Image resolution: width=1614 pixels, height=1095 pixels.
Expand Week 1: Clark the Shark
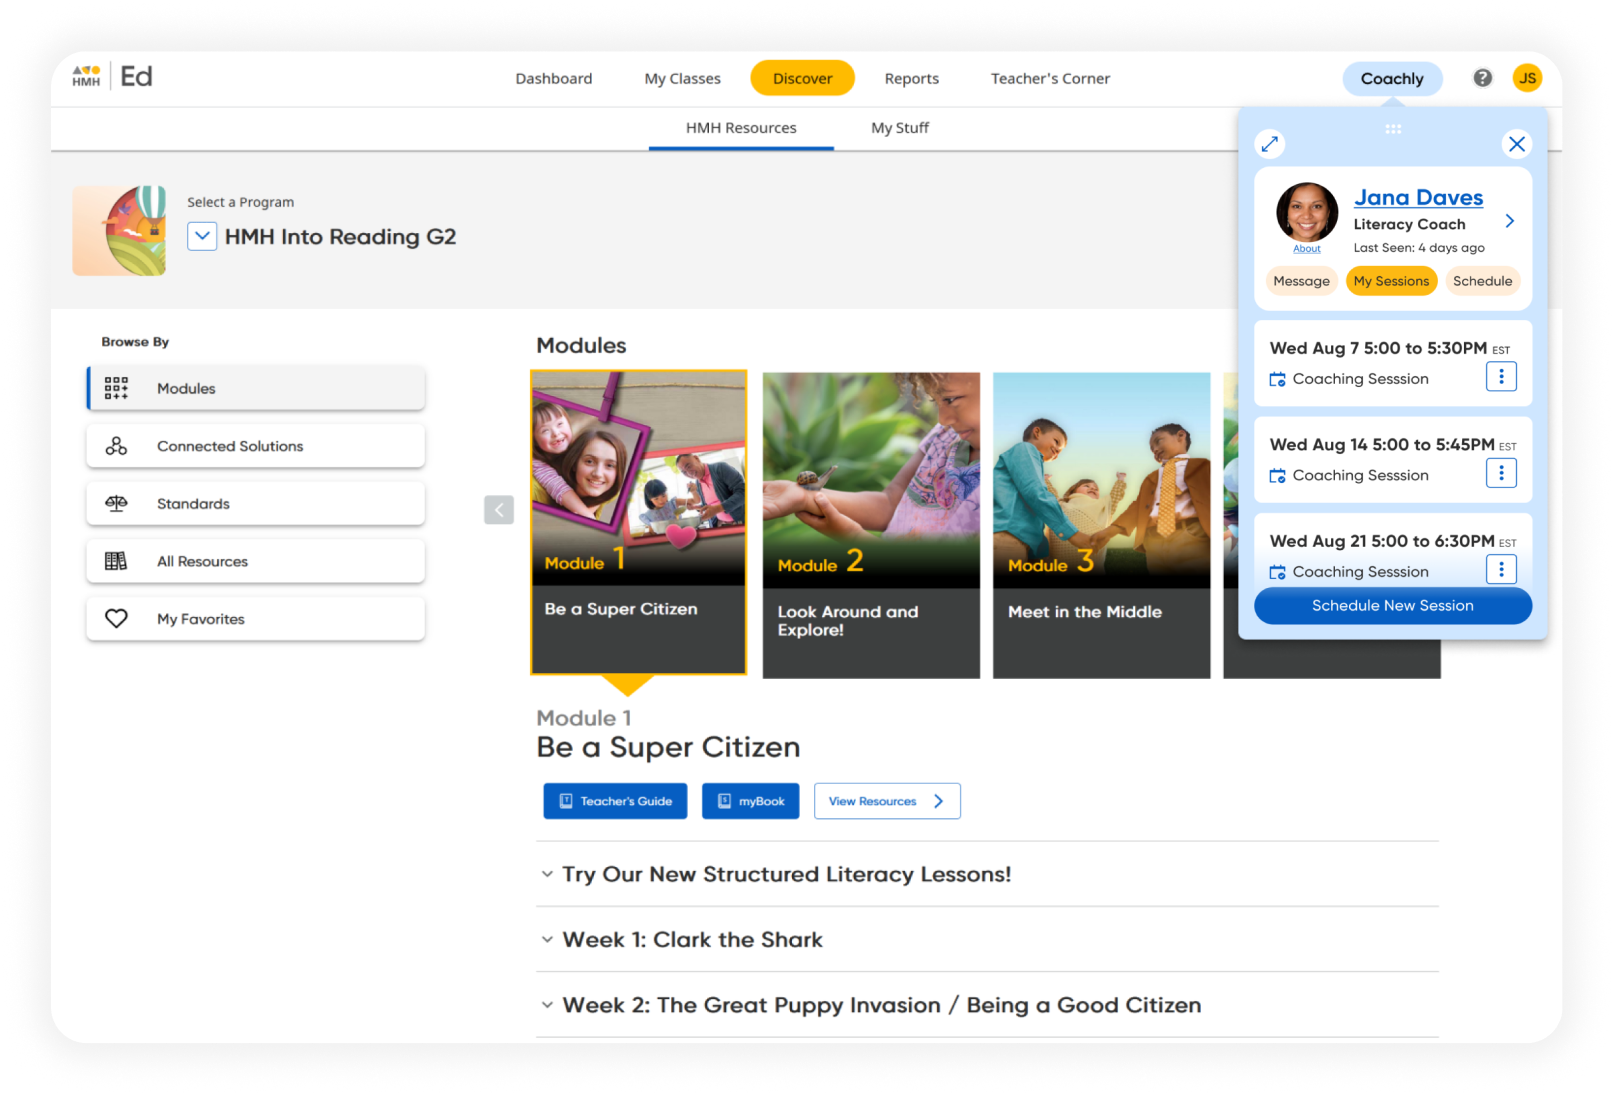tap(547, 939)
